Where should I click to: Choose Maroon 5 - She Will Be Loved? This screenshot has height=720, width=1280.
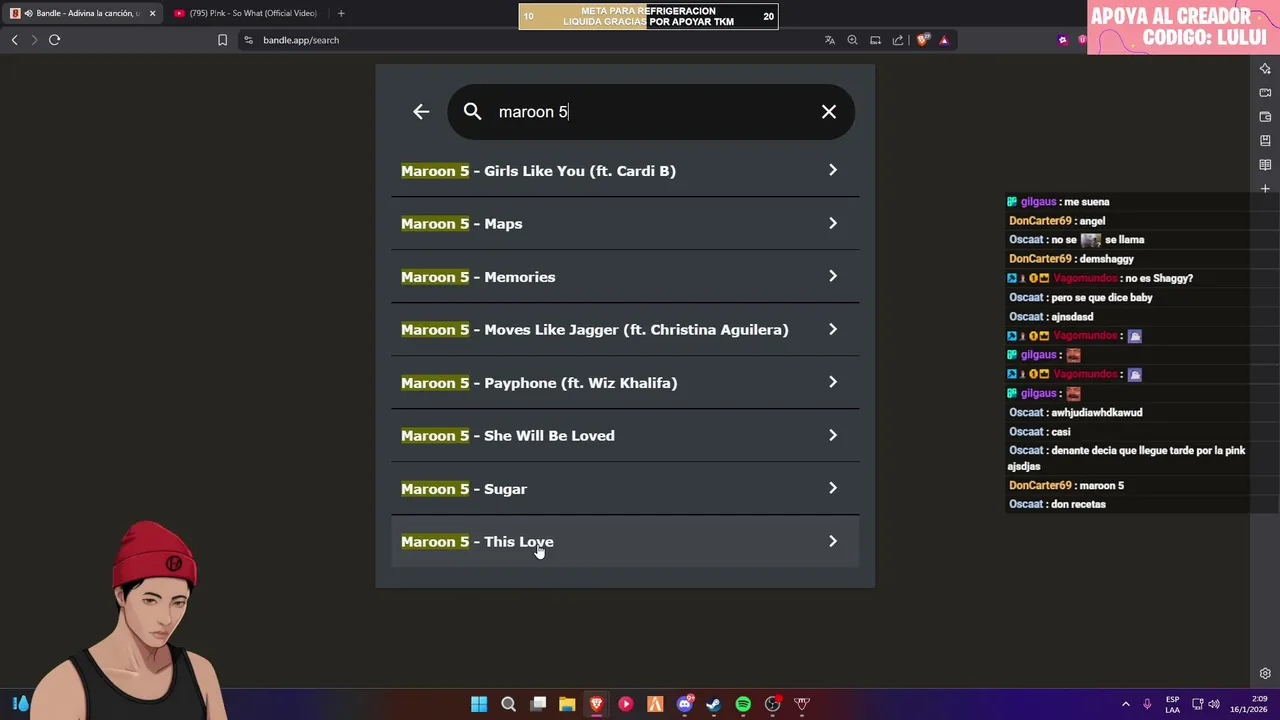point(625,436)
